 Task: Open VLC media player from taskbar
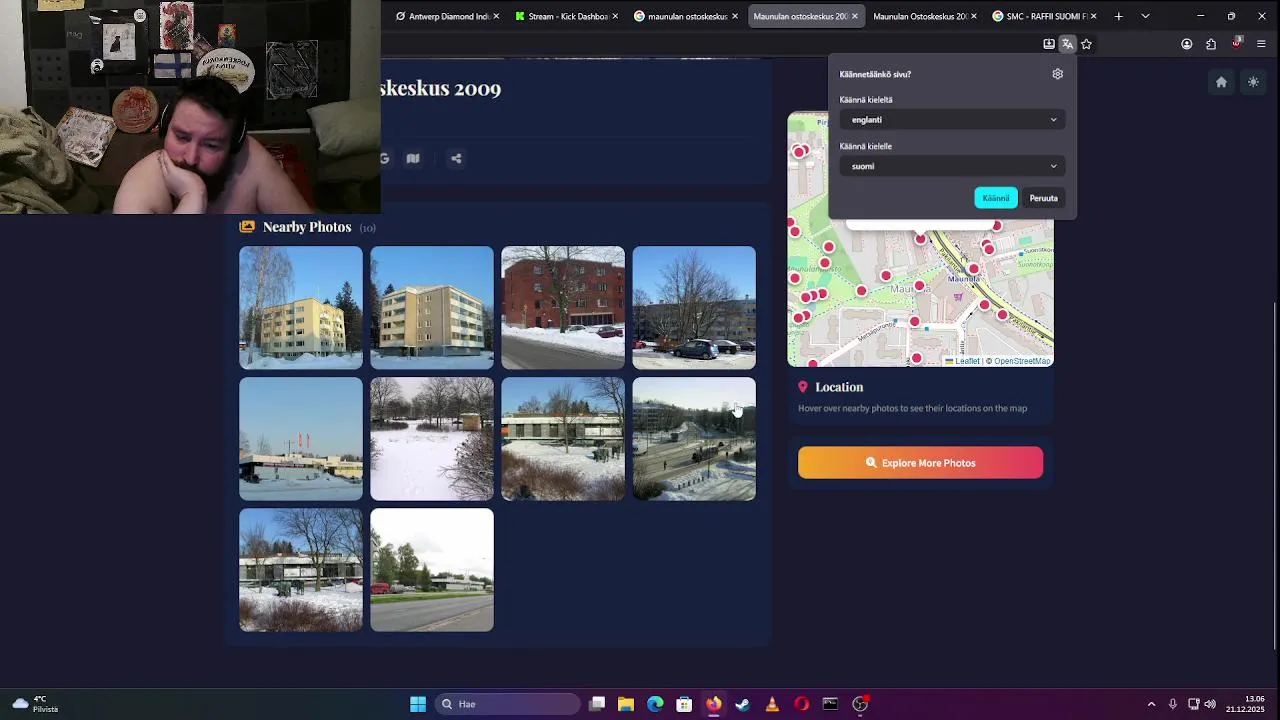click(772, 704)
